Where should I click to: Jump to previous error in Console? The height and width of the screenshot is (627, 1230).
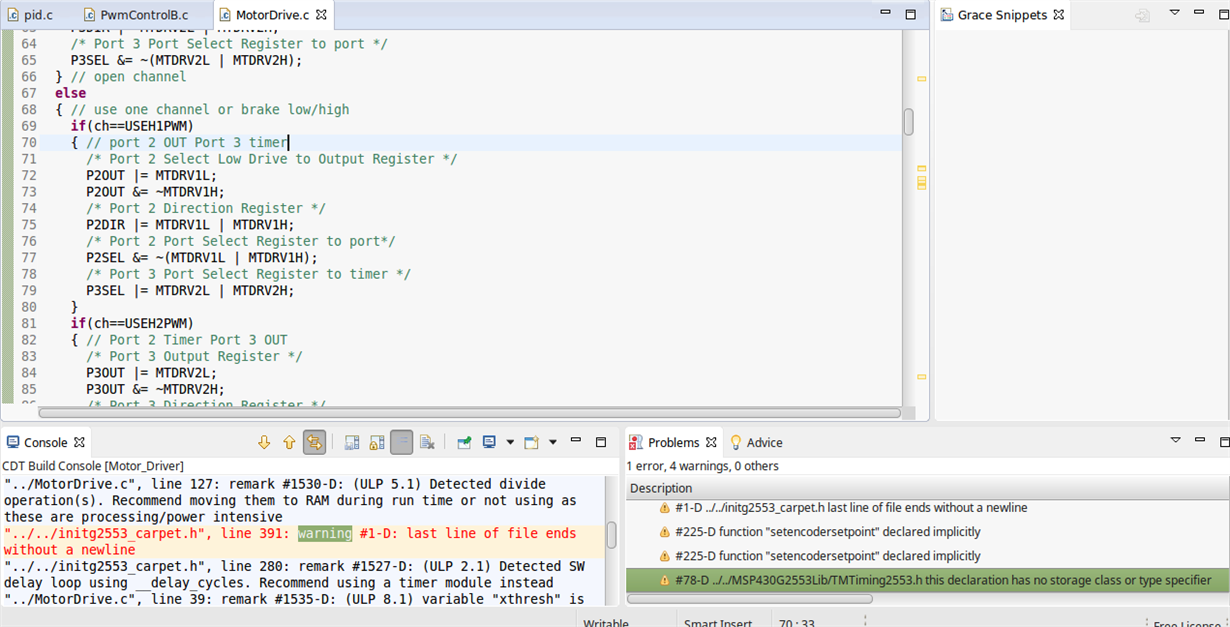click(289, 442)
